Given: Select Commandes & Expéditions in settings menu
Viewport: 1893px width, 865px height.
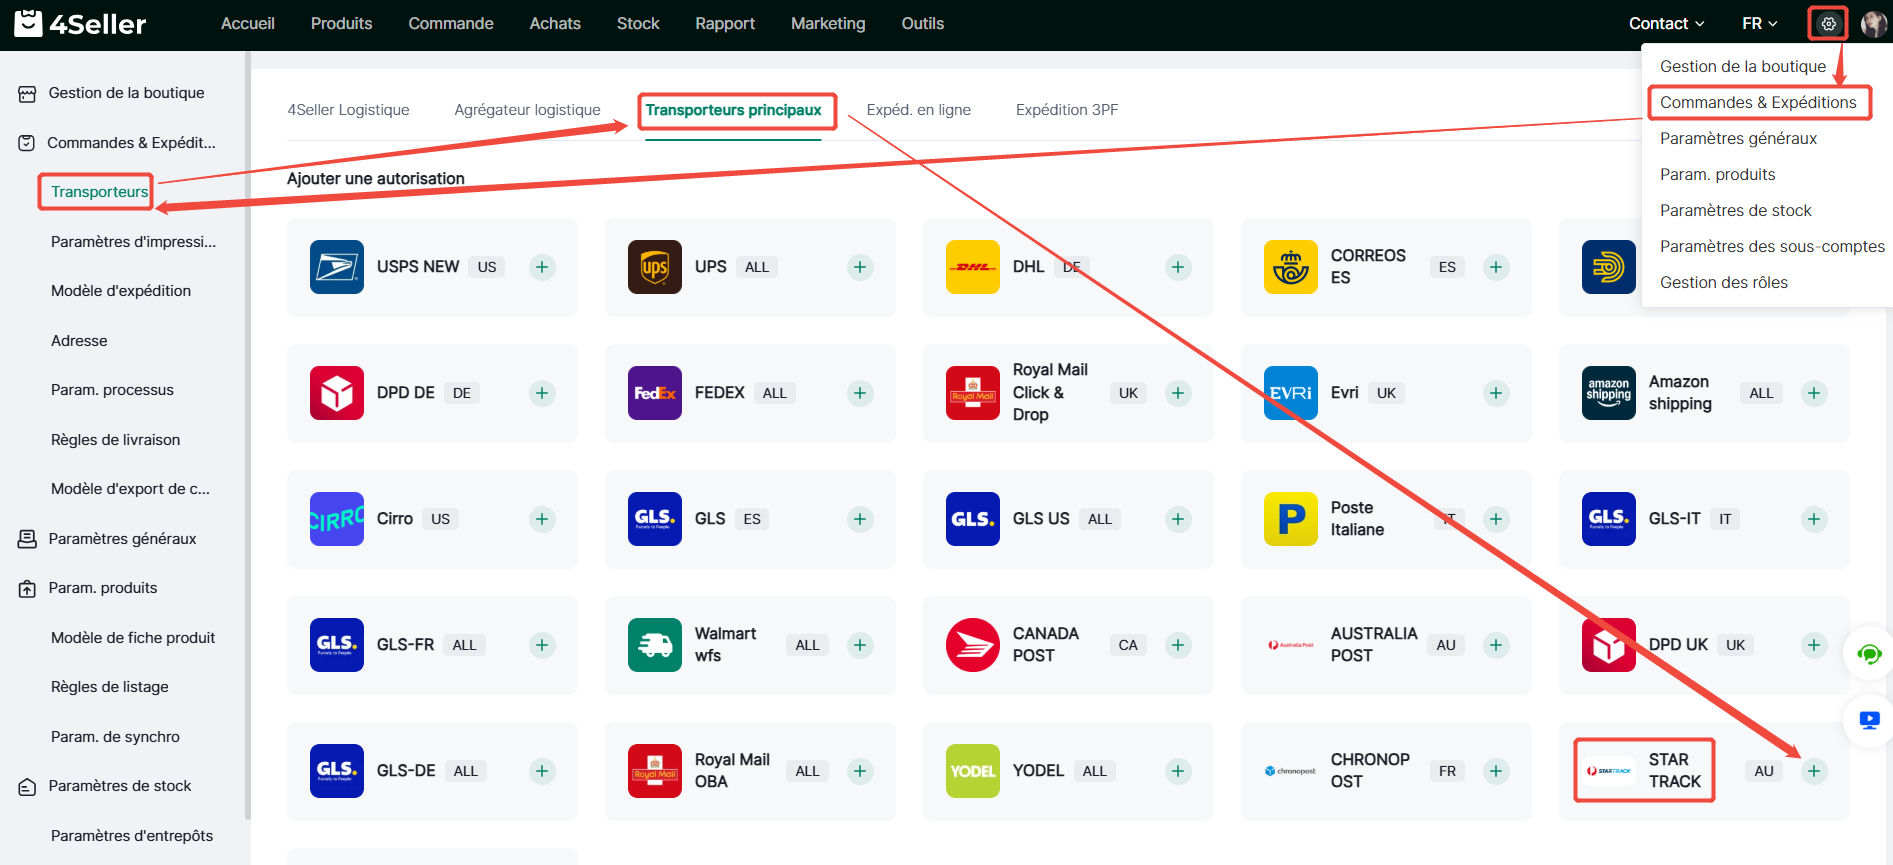Looking at the screenshot, I should 1758,102.
